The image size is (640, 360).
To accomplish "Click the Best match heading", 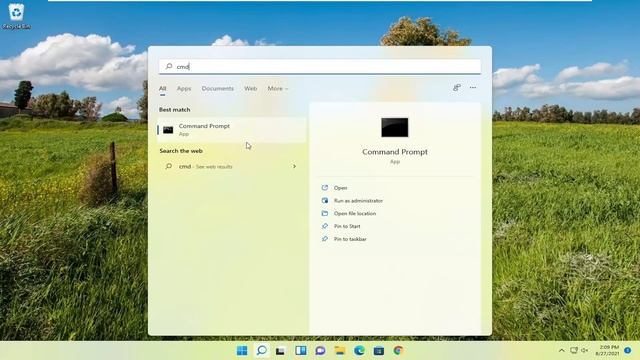I will 174,110.
